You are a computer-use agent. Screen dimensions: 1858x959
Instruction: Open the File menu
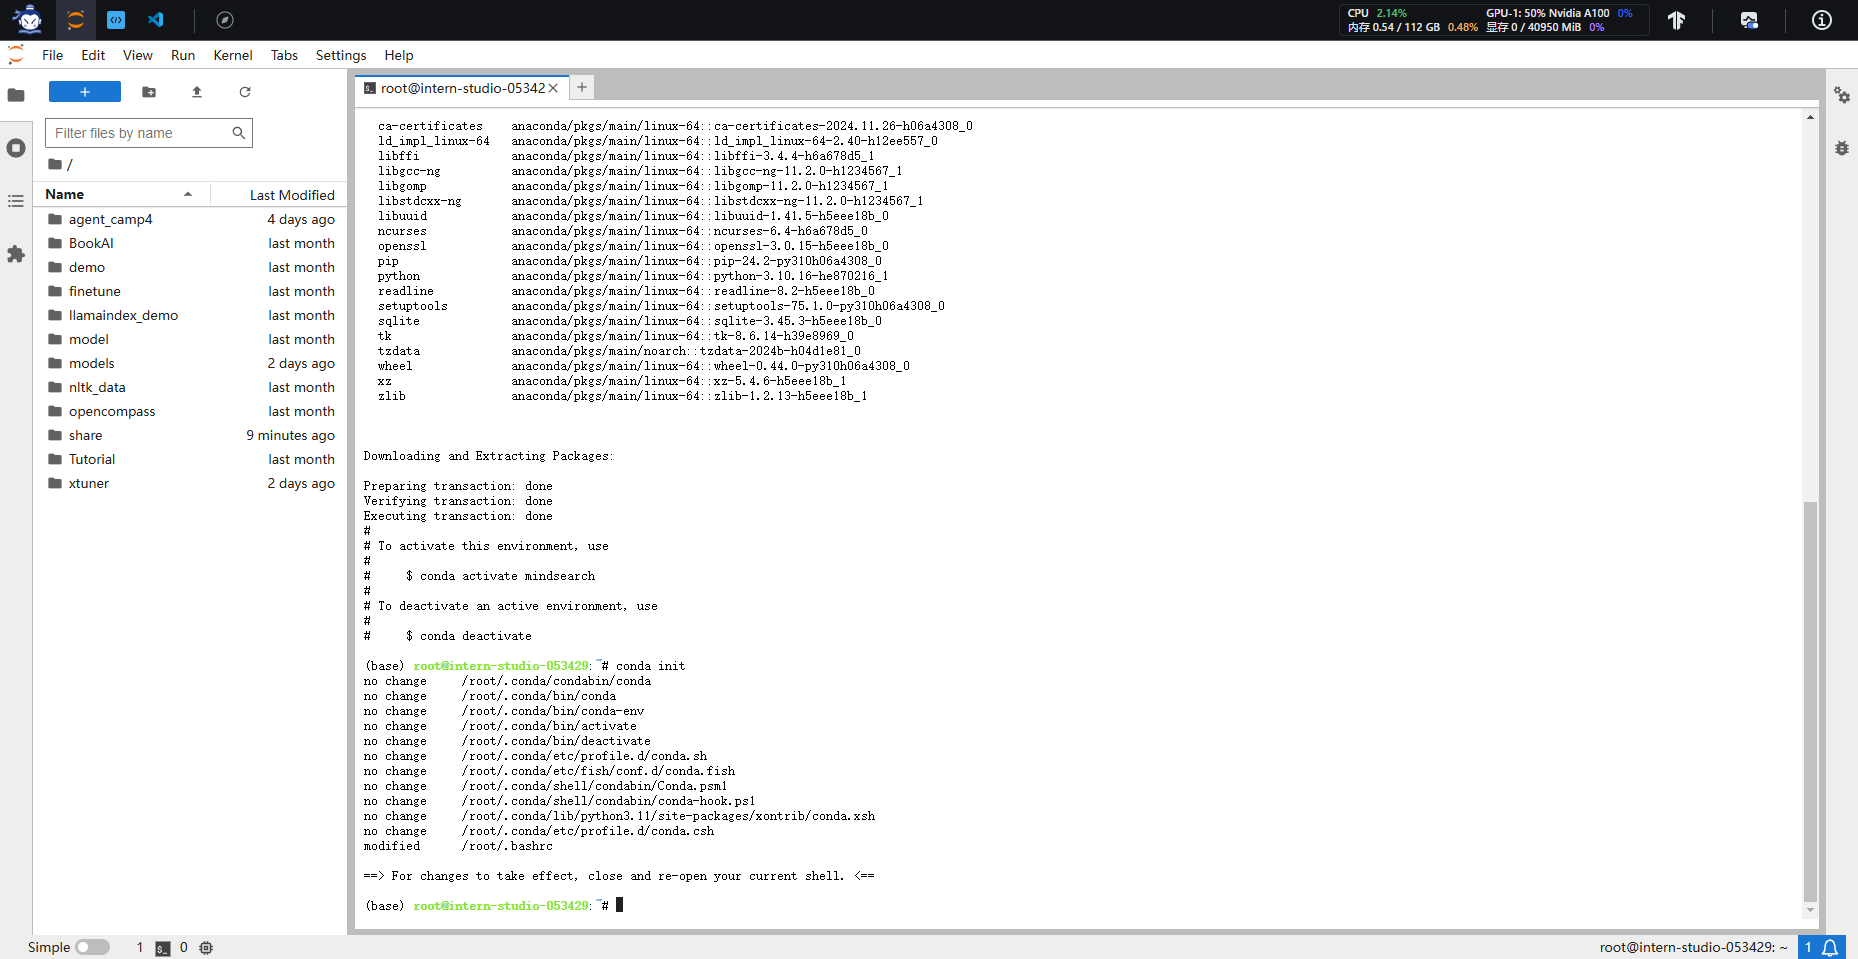coord(53,55)
